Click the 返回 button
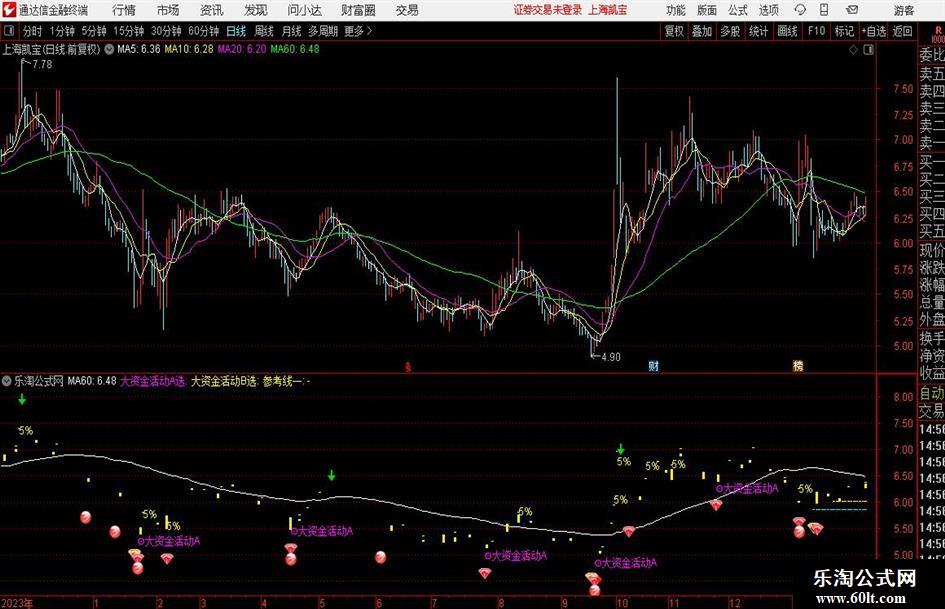945x609 pixels. [902, 31]
